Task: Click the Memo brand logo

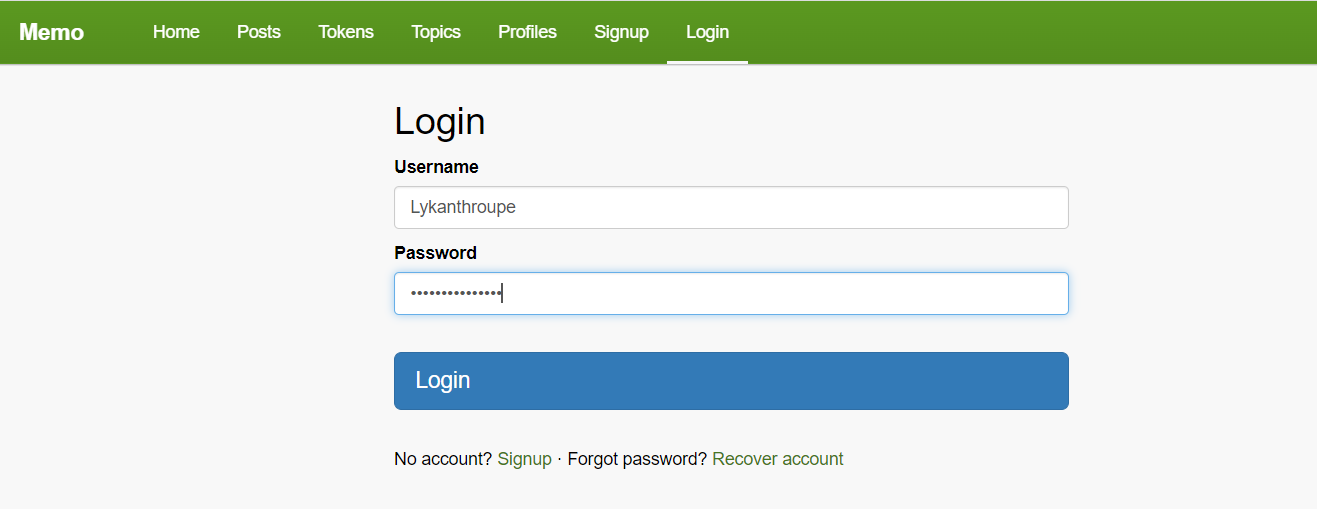Action: pos(51,32)
